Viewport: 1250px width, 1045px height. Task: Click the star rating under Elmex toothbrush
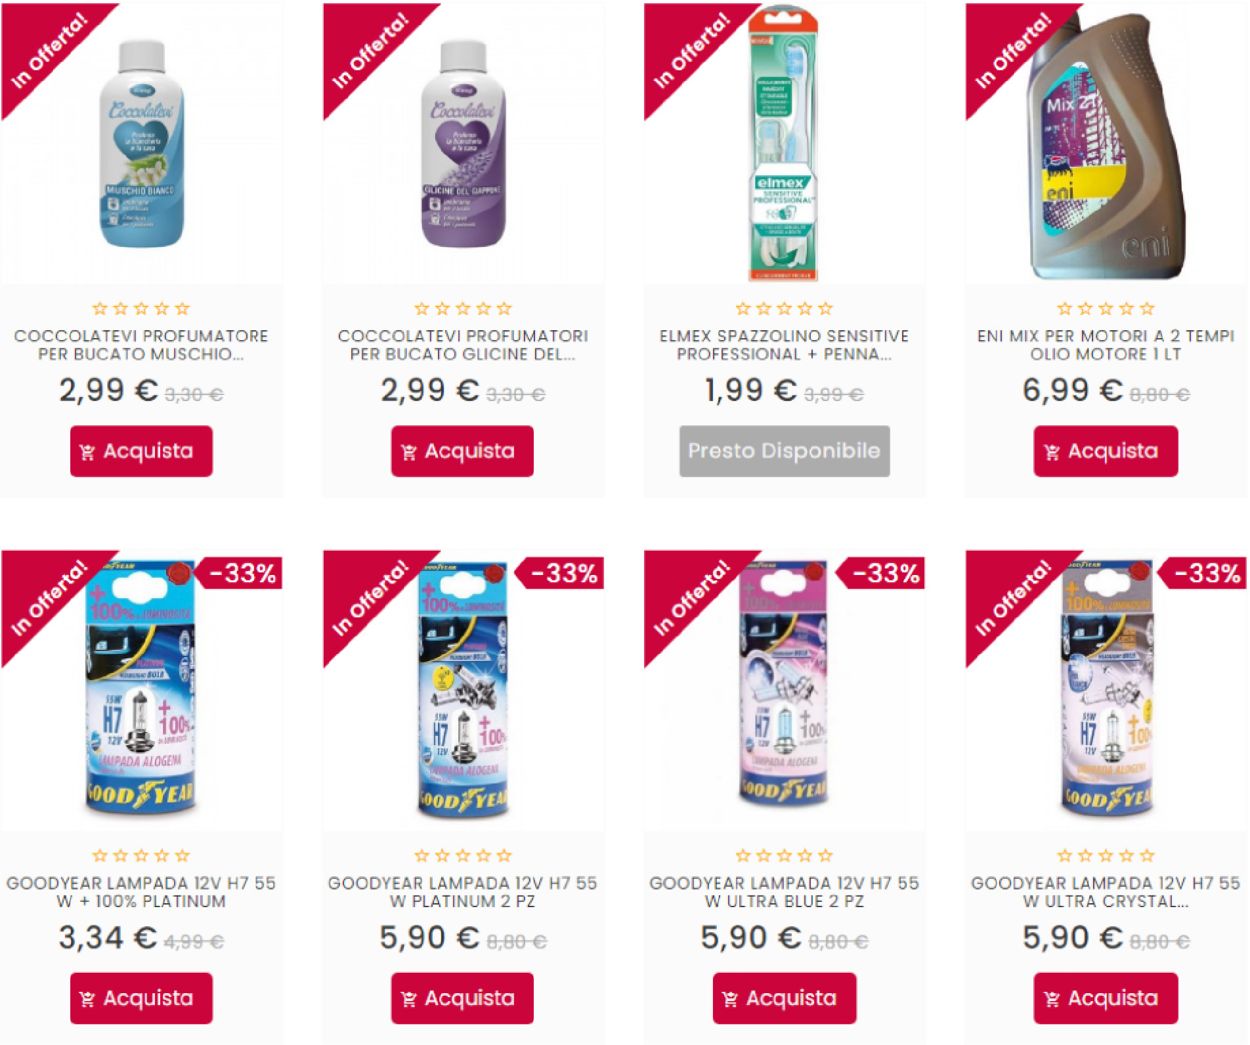(784, 309)
